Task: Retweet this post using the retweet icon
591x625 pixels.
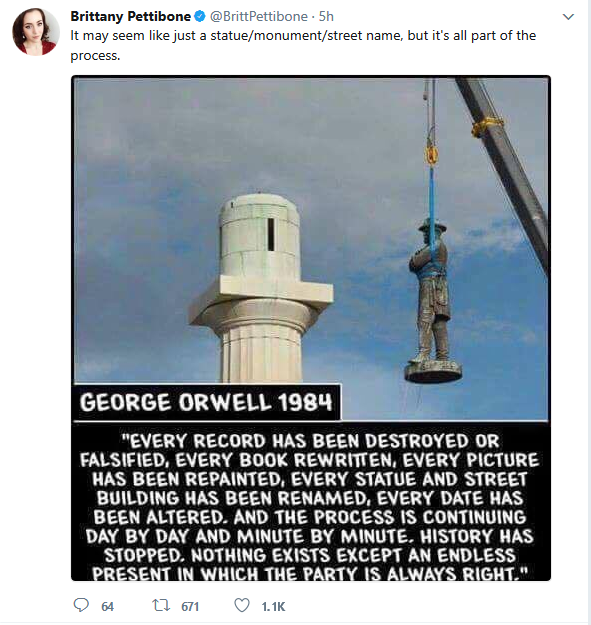Action: [161, 605]
